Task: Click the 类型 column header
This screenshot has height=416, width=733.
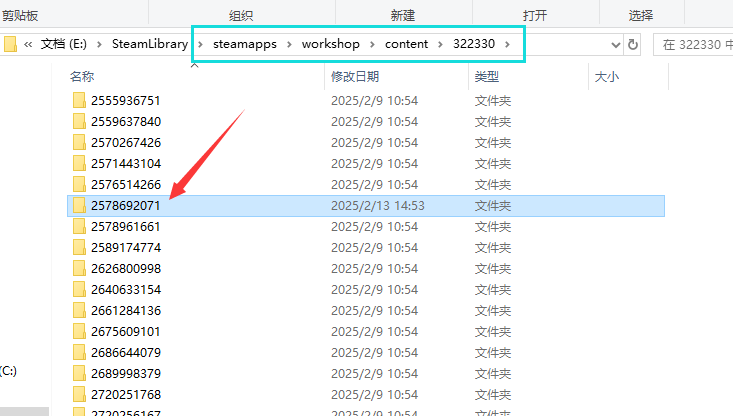Action: pos(486,76)
